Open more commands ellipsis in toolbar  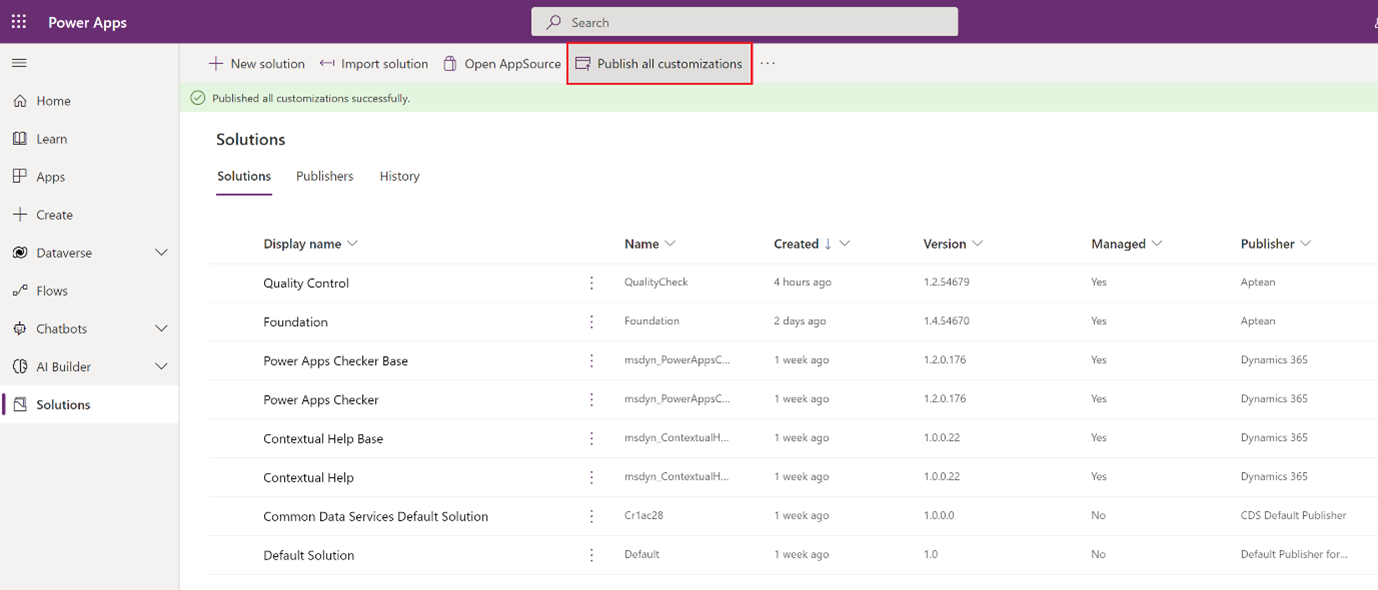tap(767, 64)
